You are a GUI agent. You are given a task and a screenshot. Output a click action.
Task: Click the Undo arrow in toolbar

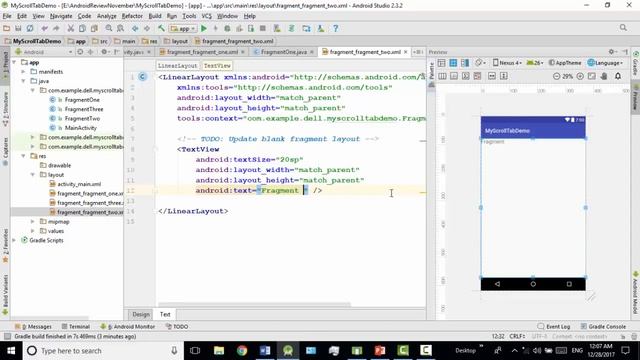[44, 29]
